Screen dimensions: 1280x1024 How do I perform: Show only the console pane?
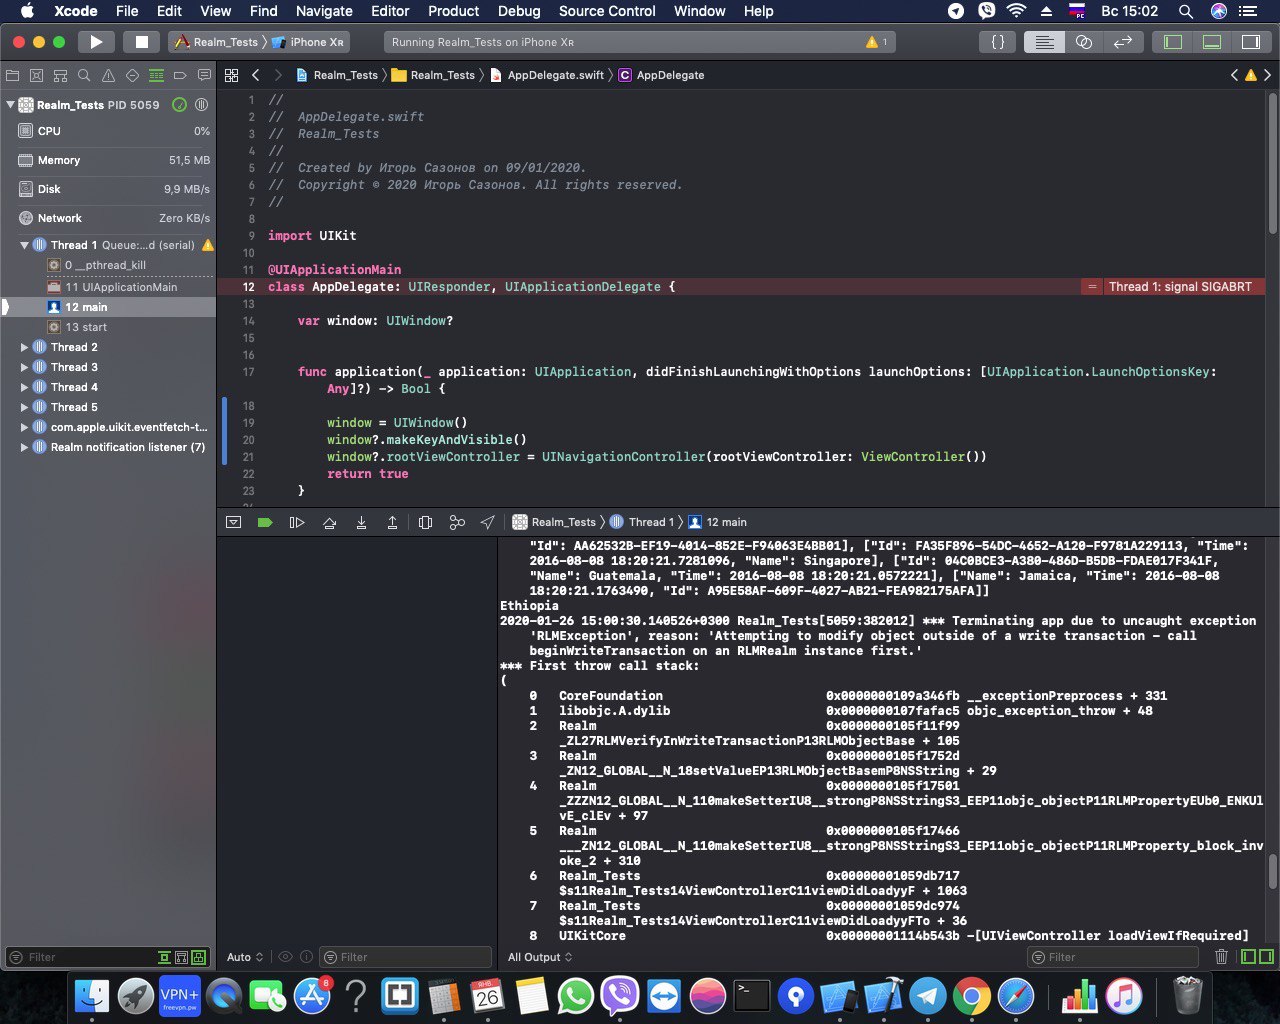point(1265,957)
